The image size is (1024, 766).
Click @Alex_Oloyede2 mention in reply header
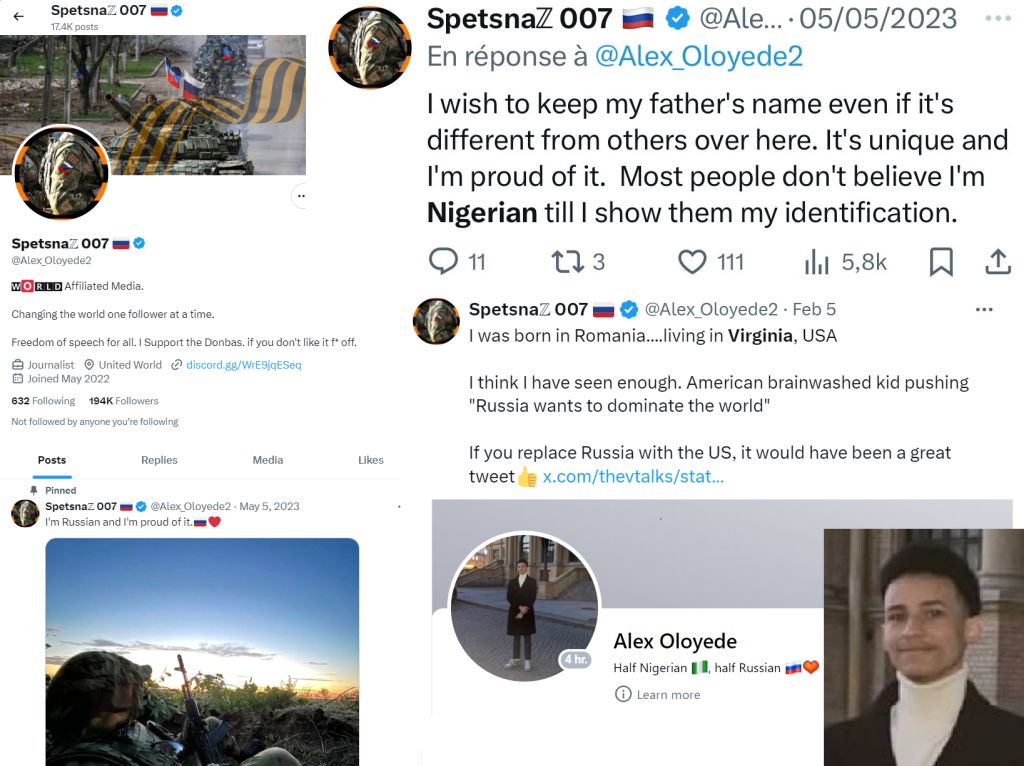pos(698,57)
